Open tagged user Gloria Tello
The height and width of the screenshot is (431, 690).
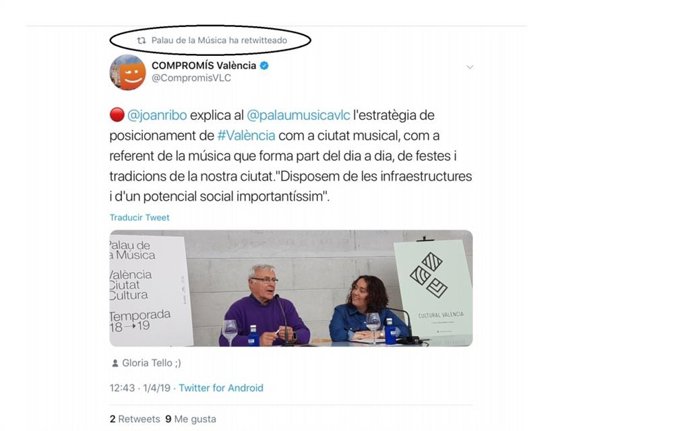point(152,363)
